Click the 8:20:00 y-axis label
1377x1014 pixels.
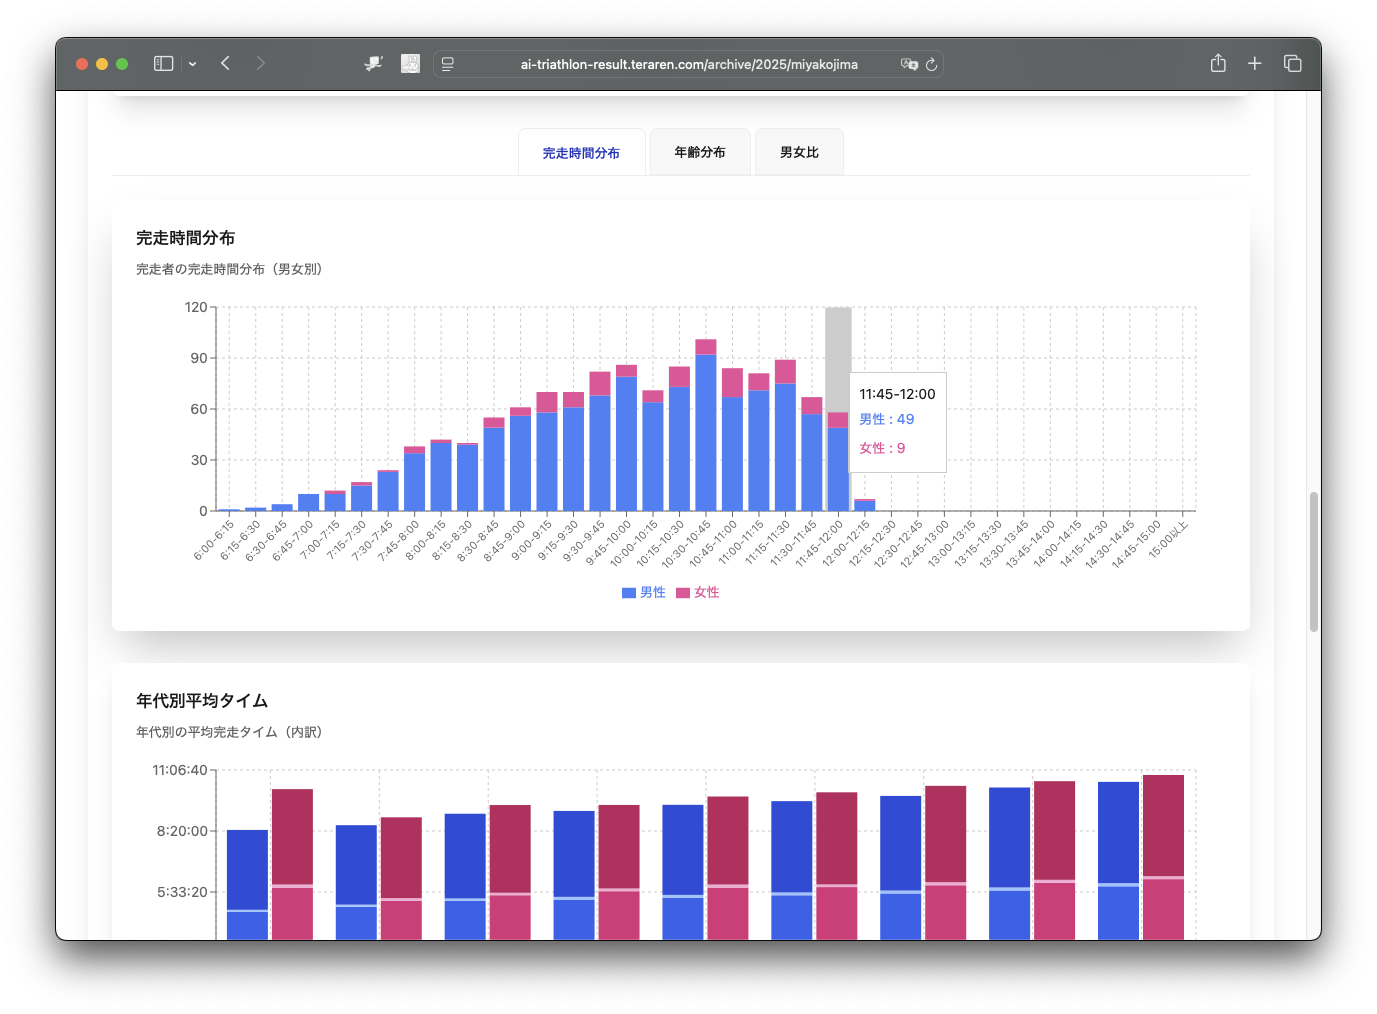coord(182,831)
